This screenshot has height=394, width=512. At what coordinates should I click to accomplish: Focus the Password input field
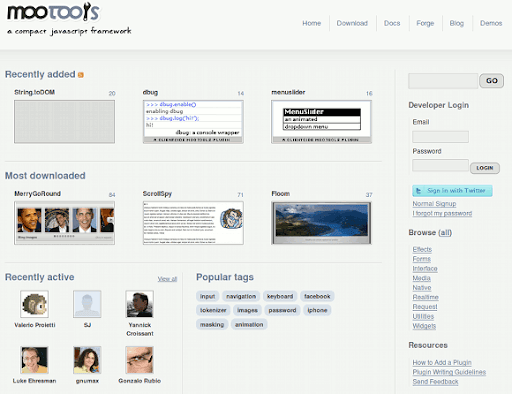pos(440,165)
